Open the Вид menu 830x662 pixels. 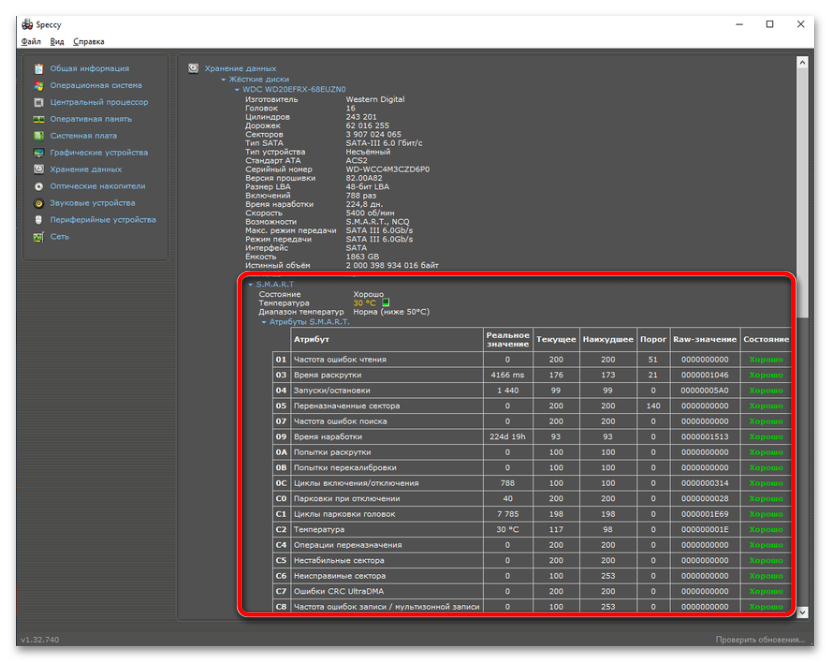[57, 42]
